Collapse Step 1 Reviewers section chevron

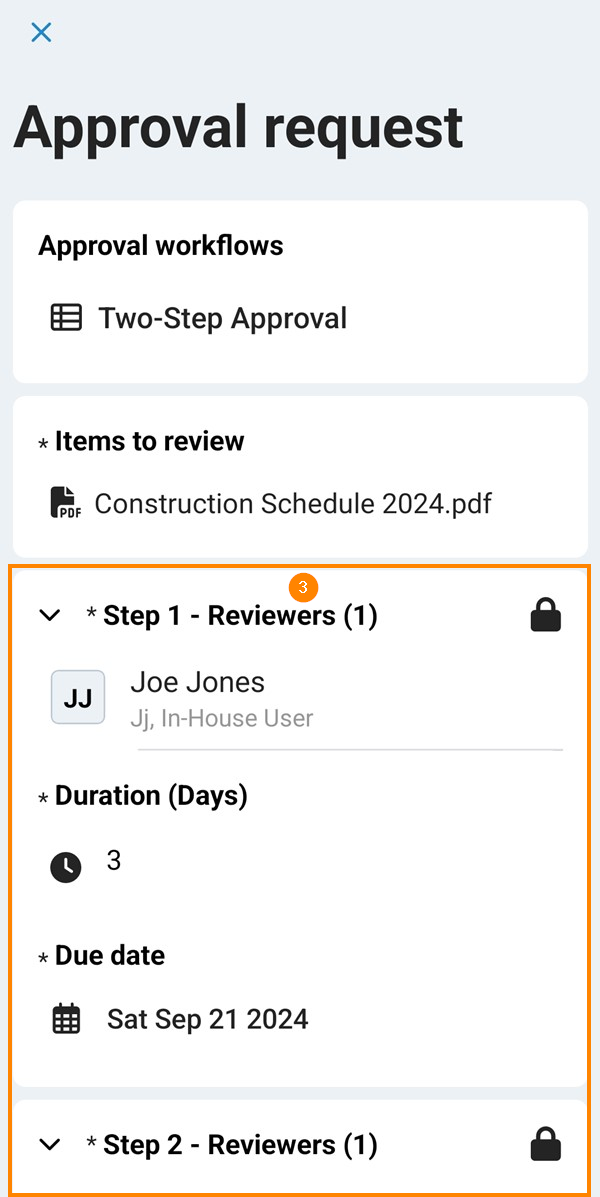pyautogui.click(x=49, y=616)
